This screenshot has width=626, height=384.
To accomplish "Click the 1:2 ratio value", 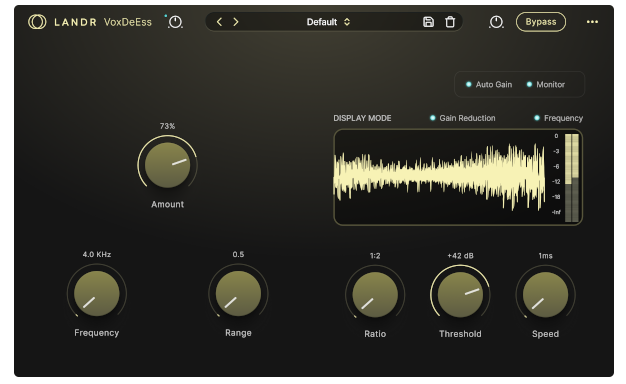I will tap(375, 256).
